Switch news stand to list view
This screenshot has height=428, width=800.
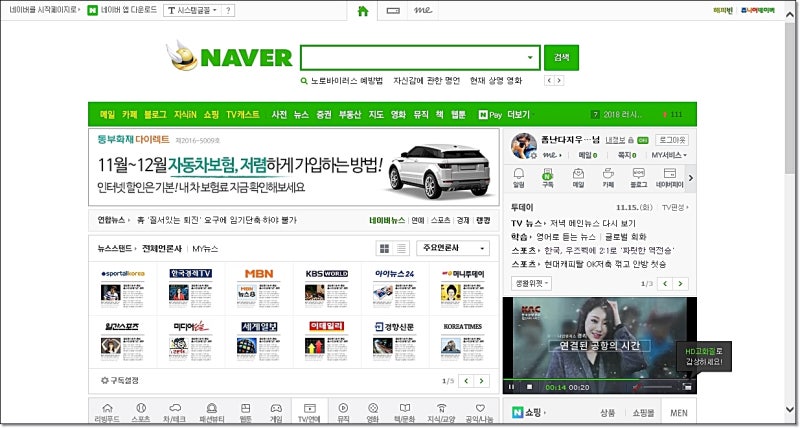(x=401, y=248)
